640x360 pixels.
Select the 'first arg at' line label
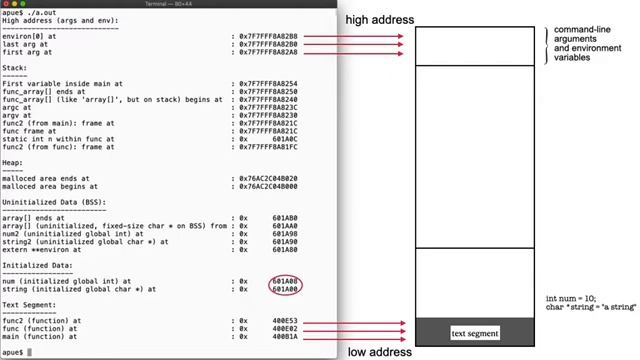[x=27, y=52]
